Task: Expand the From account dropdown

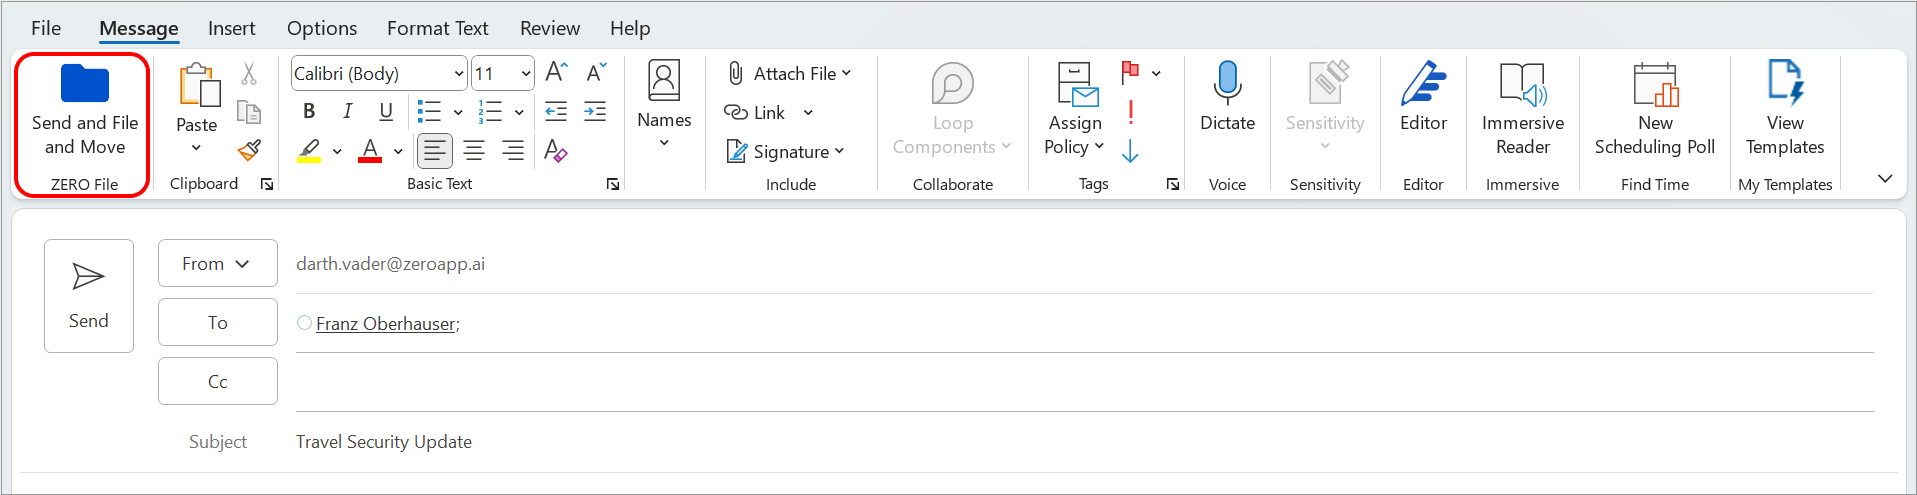Action: tap(217, 264)
